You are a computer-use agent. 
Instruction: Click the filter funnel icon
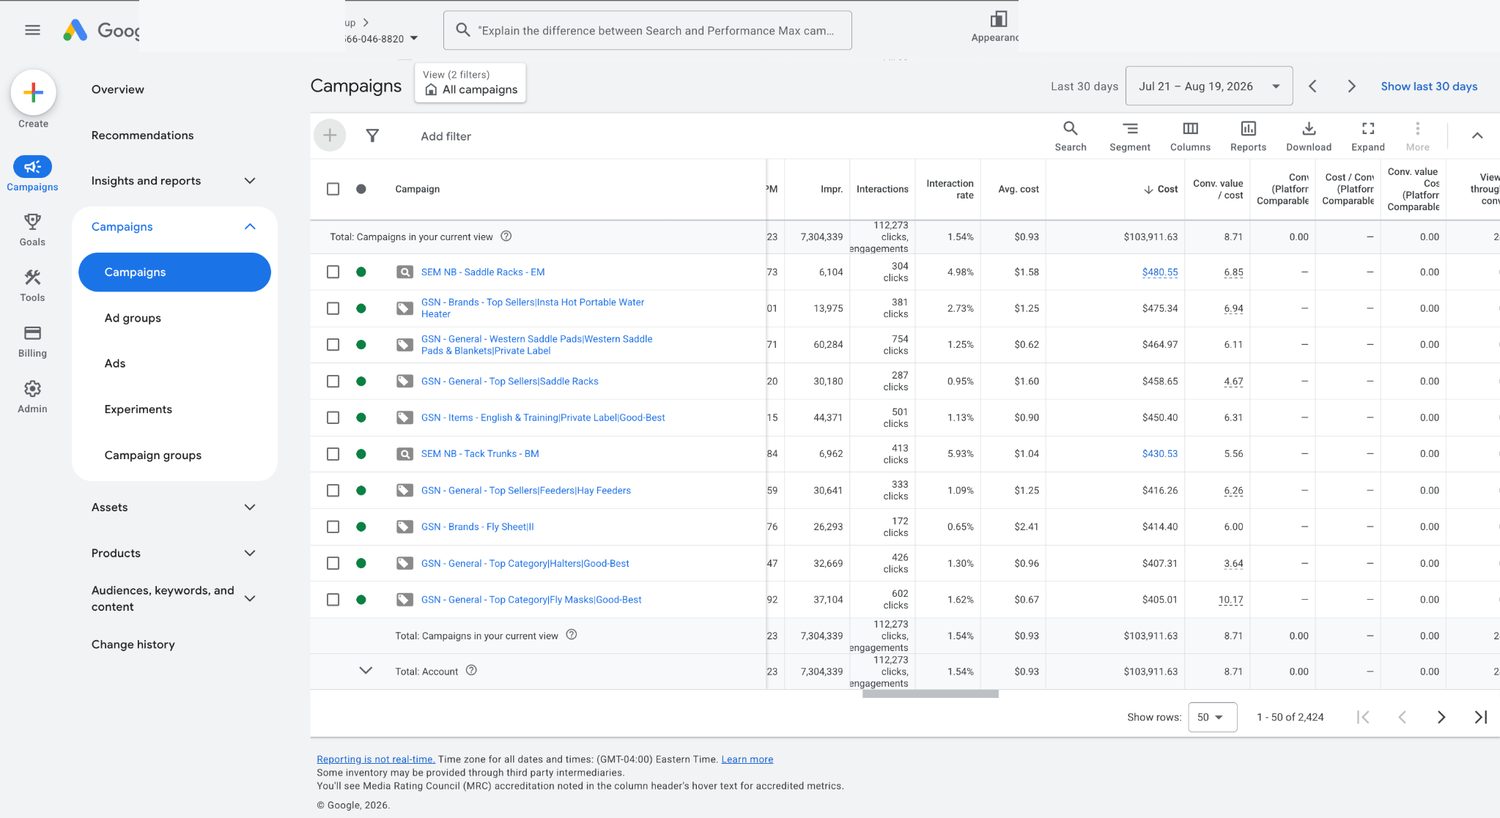[x=372, y=136]
